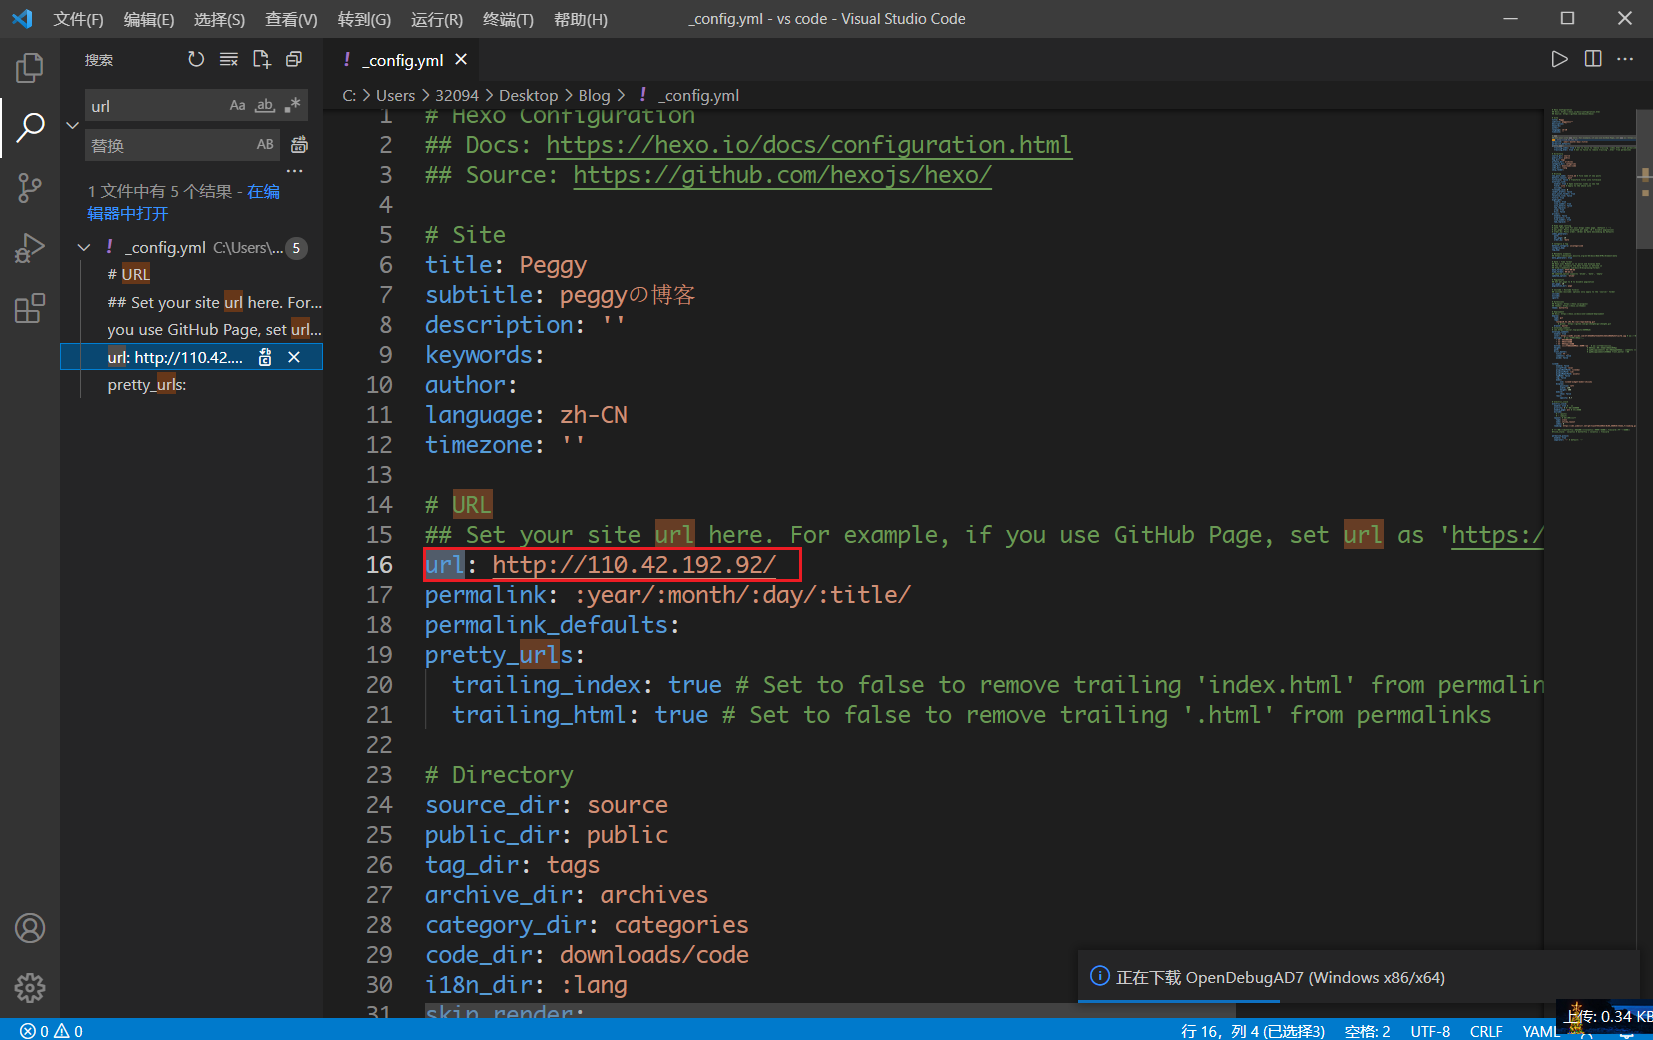This screenshot has width=1653, height=1040.
Task: Open the Source Control view
Action: [x=30, y=187]
